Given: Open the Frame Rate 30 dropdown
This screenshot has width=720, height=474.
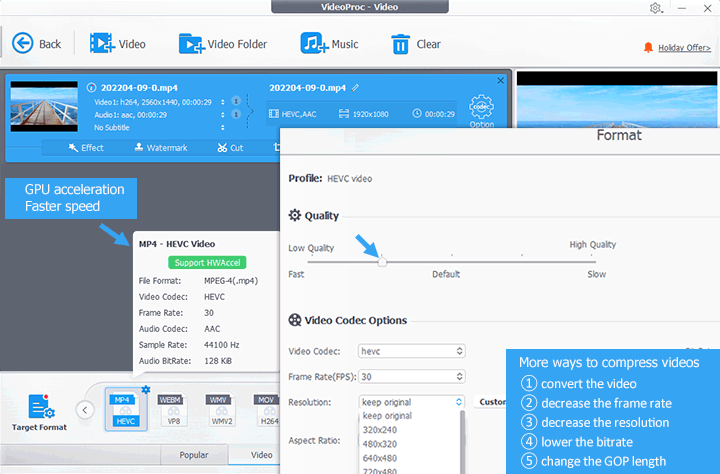Looking at the screenshot, I should (x=411, y=377).
